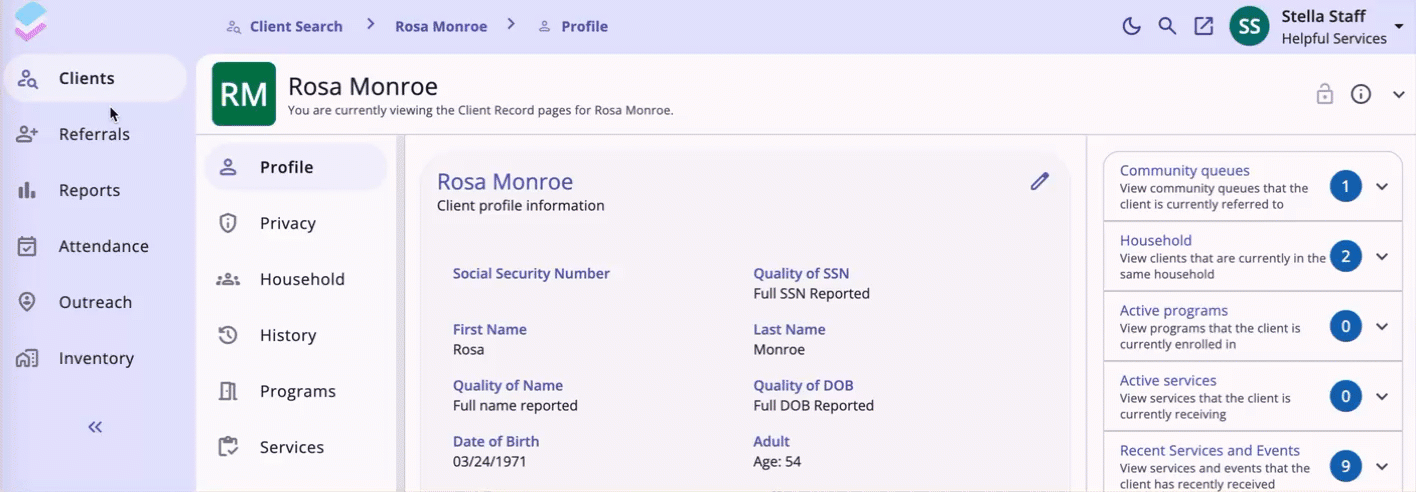Click the lock icon on client record
This screenshot has height=492, width=1416.
coord(1325,95)
